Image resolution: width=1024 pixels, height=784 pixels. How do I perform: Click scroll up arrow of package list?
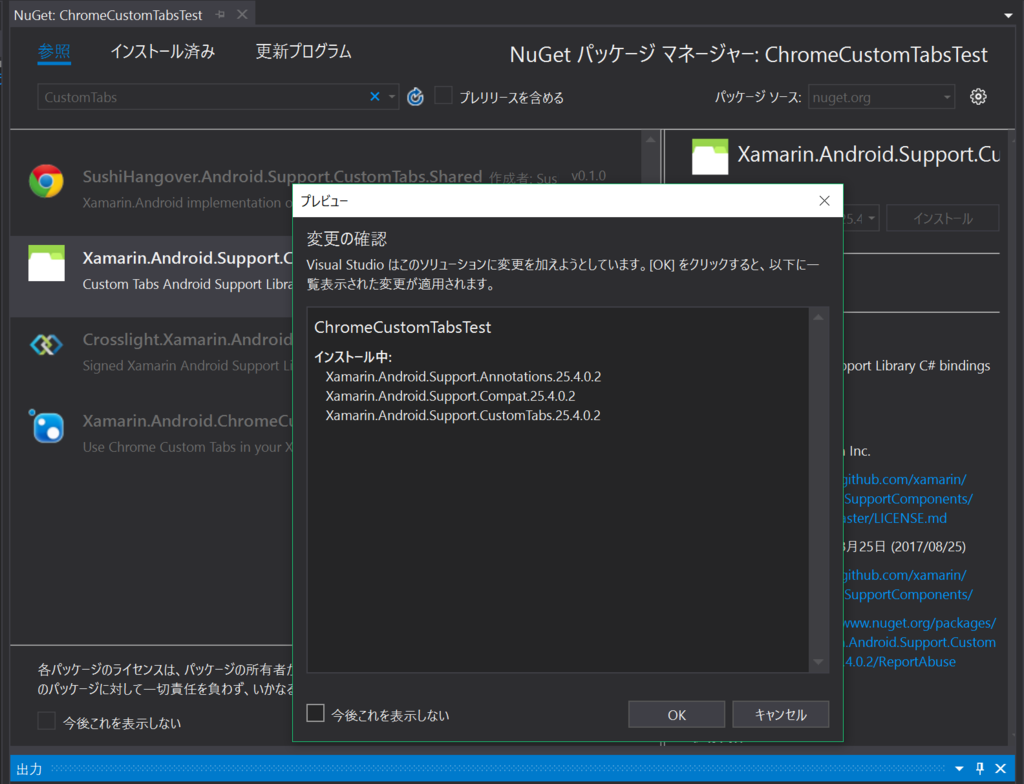coord(650,140)
